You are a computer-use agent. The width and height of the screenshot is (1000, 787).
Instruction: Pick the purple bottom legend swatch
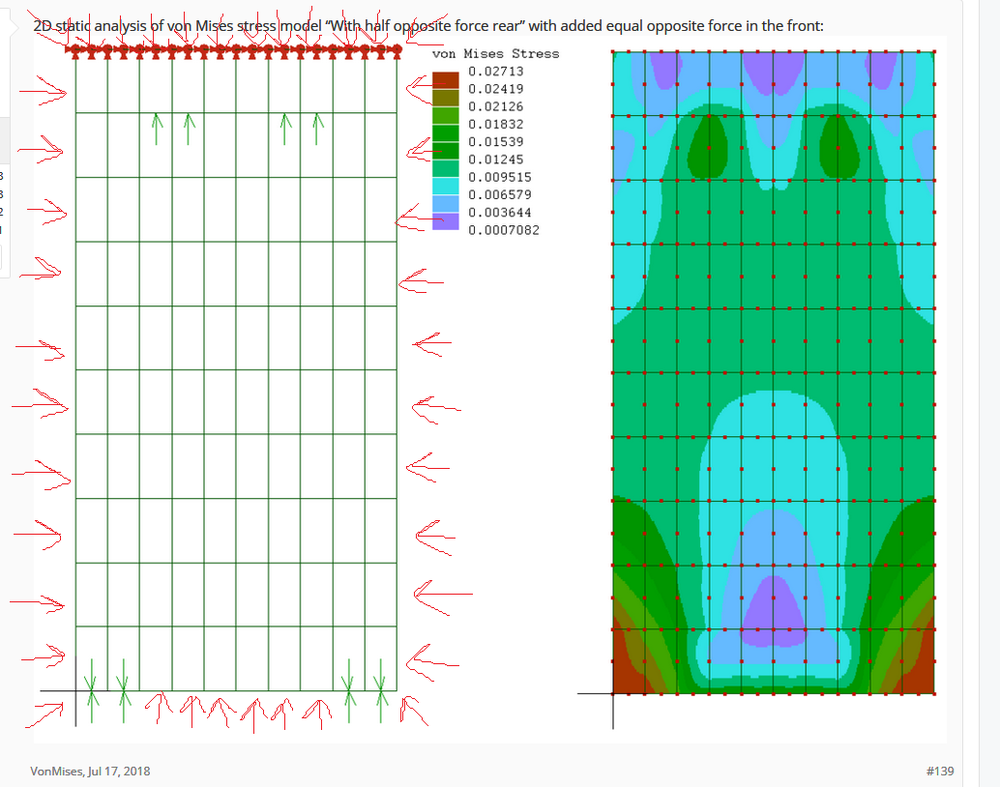445,222
